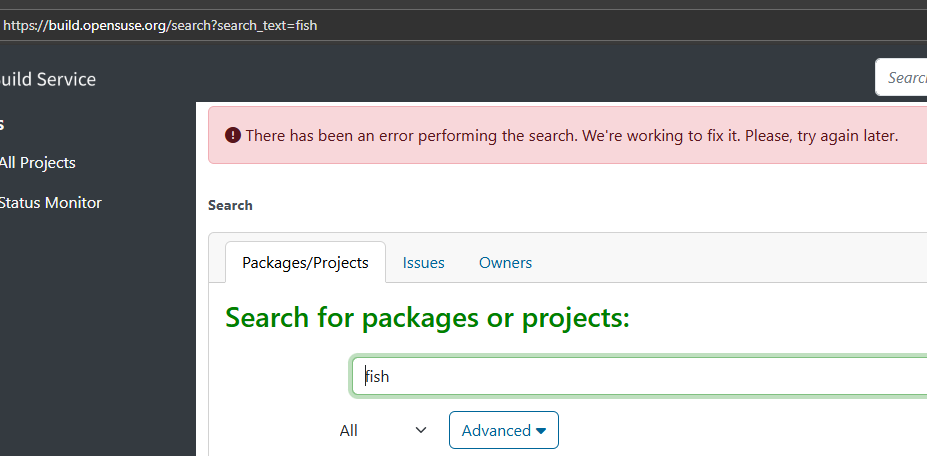Click the Search for packages or projects heading
Image resolution: width=927 pixels, height=456 pixels.
coord(427,317)
